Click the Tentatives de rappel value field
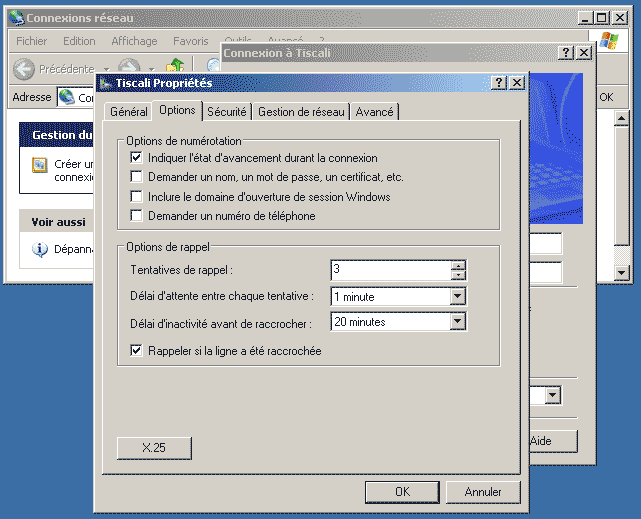Image resolution: width=641 pixels, height=519 pixels. click(391, 270)
